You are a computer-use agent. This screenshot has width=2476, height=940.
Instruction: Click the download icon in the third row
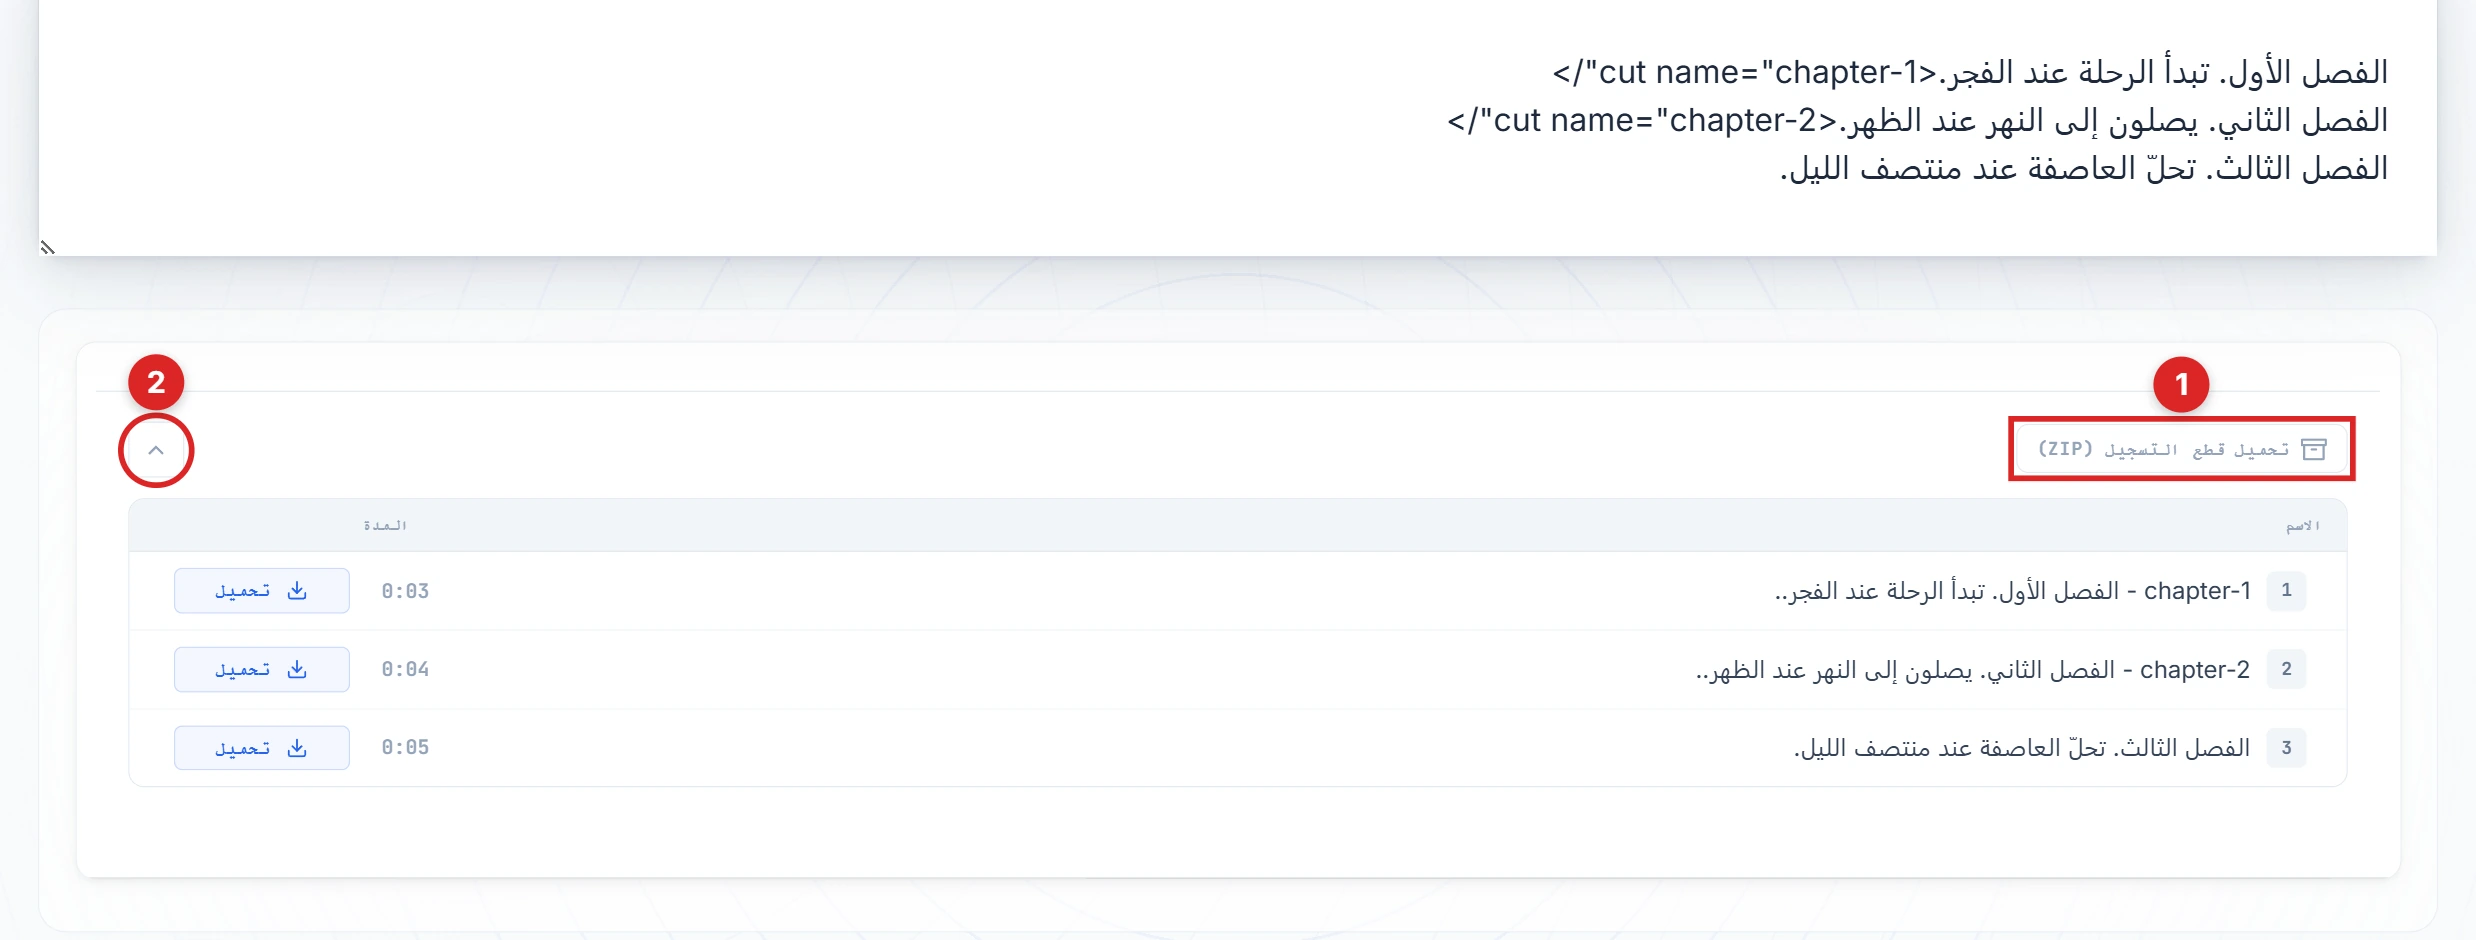tap(297, 748)
